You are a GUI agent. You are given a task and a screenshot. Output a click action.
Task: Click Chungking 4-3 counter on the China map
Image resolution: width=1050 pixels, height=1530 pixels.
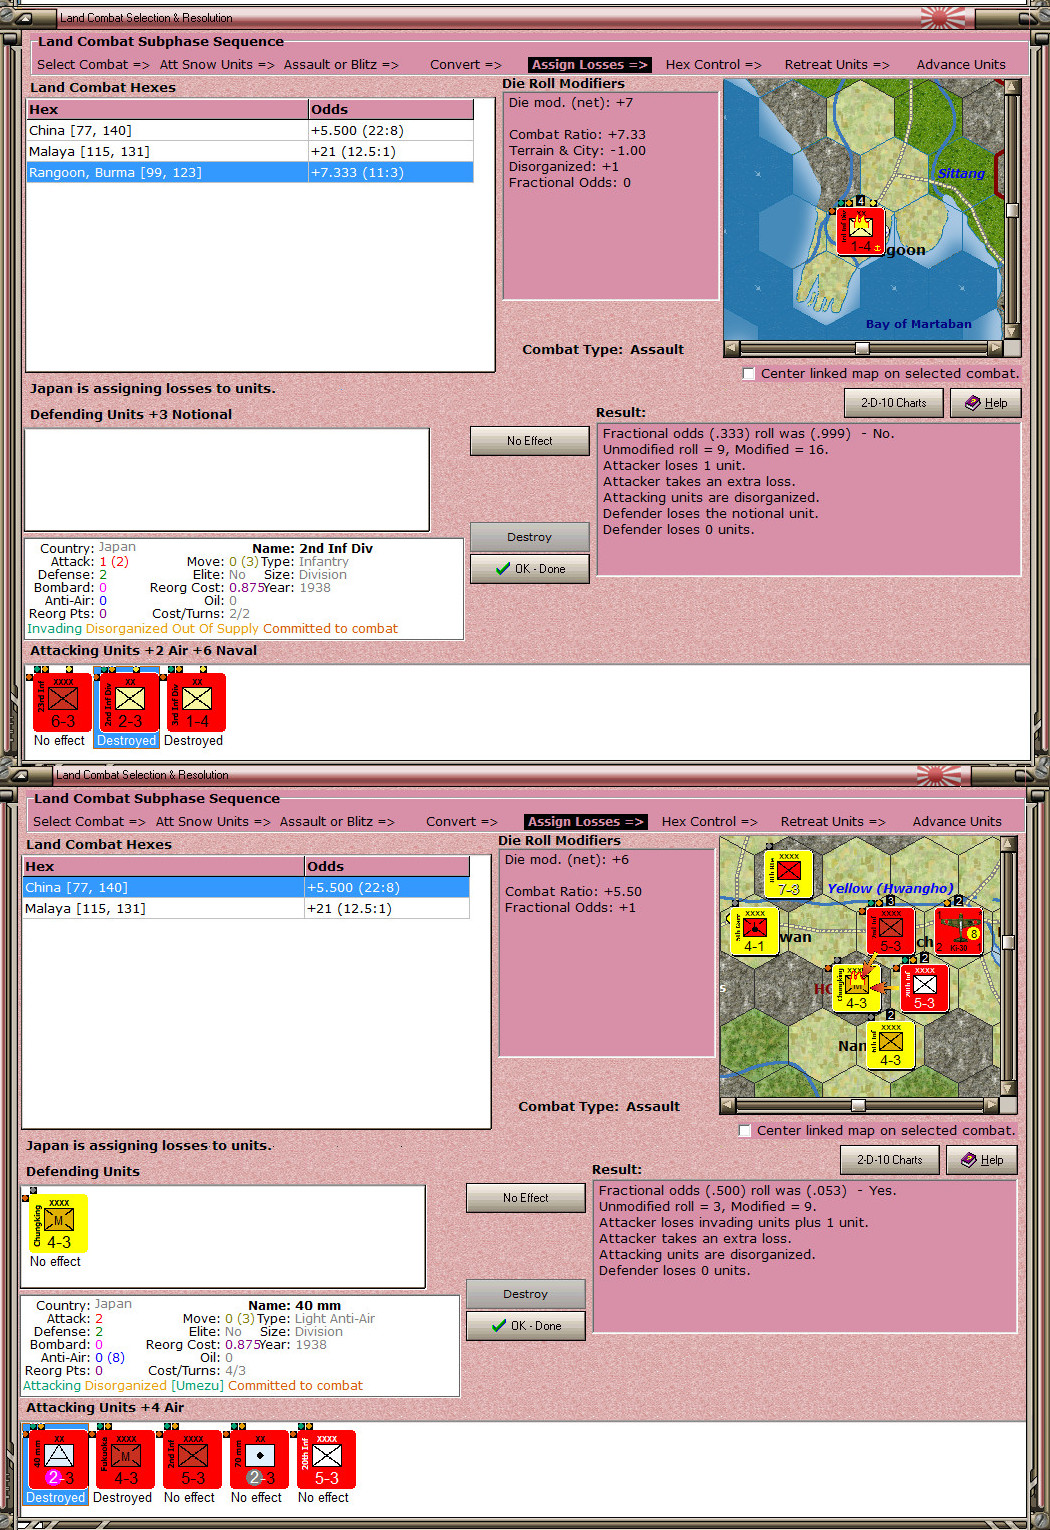coord(856,987)
